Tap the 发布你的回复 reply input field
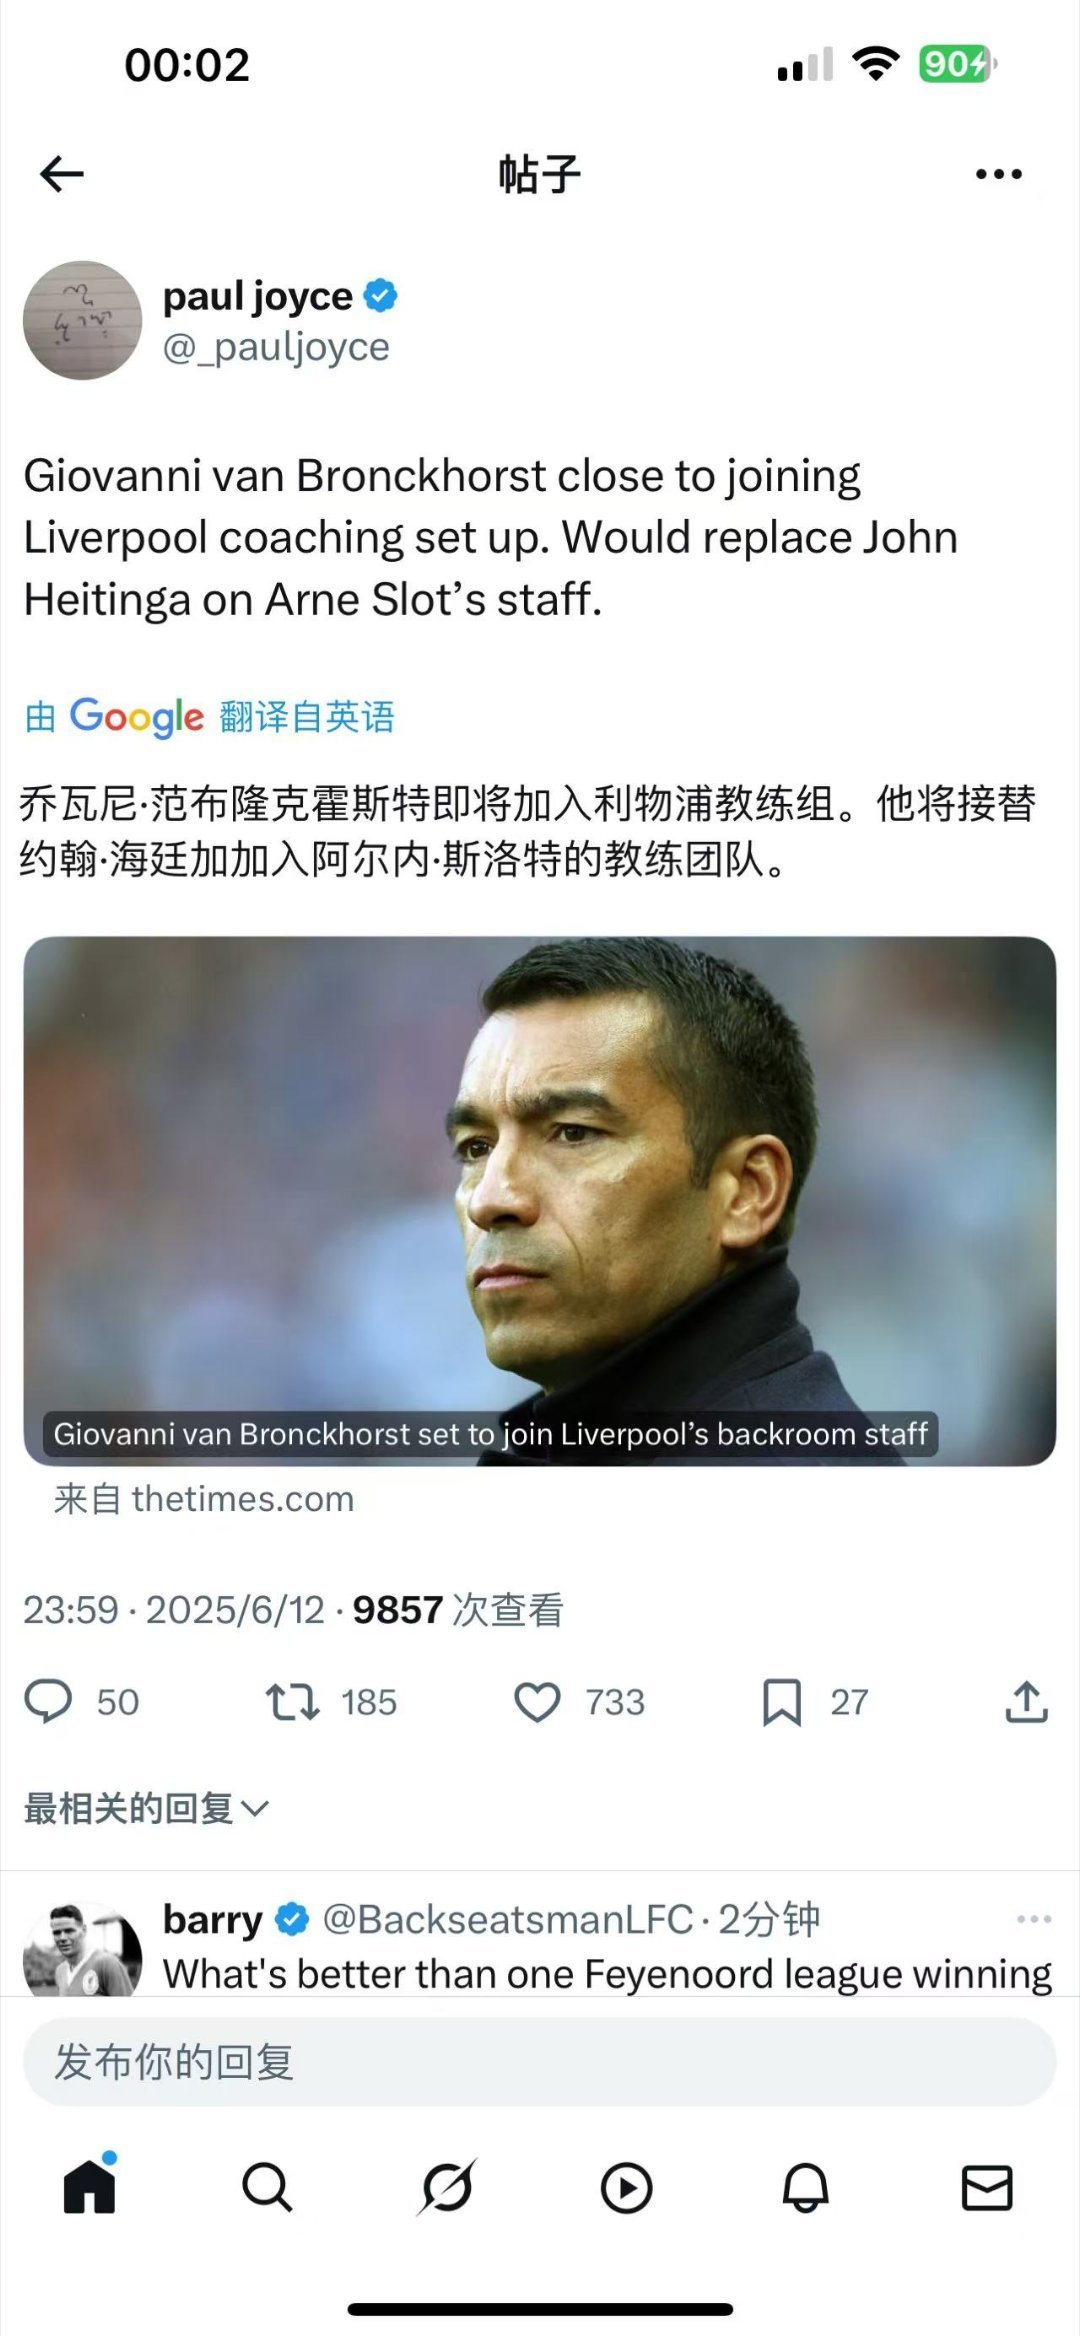The image size is (1080, 2336). click(540, 2063)
